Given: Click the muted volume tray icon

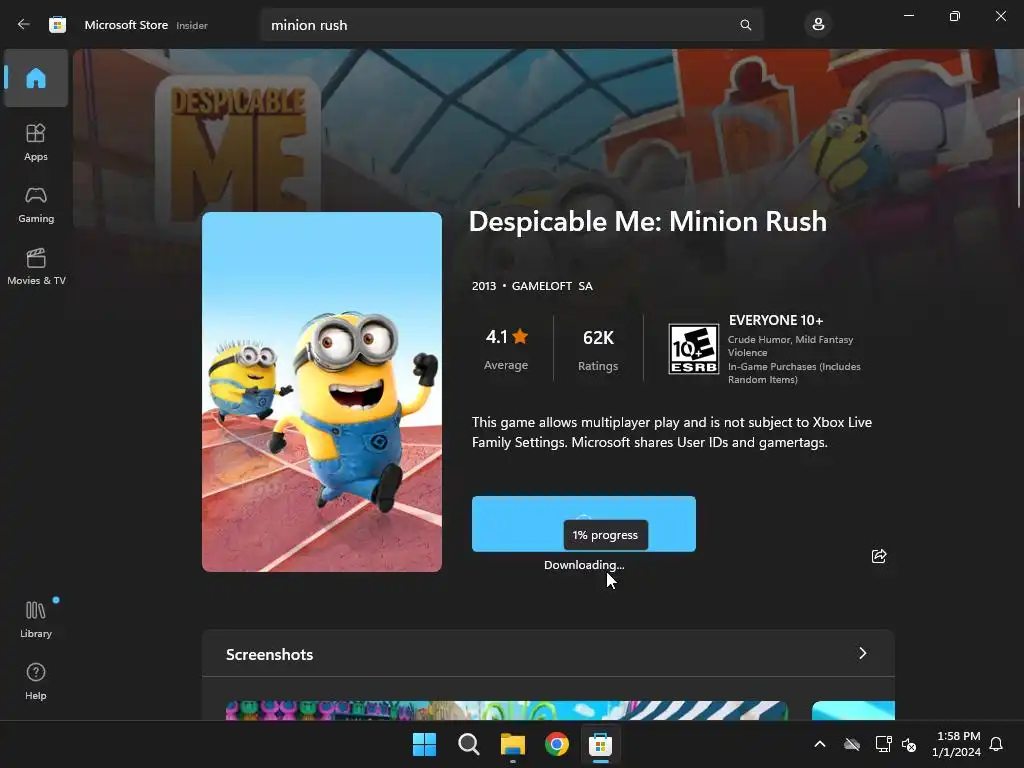Looking at the screenshot, I should [909, 744].
